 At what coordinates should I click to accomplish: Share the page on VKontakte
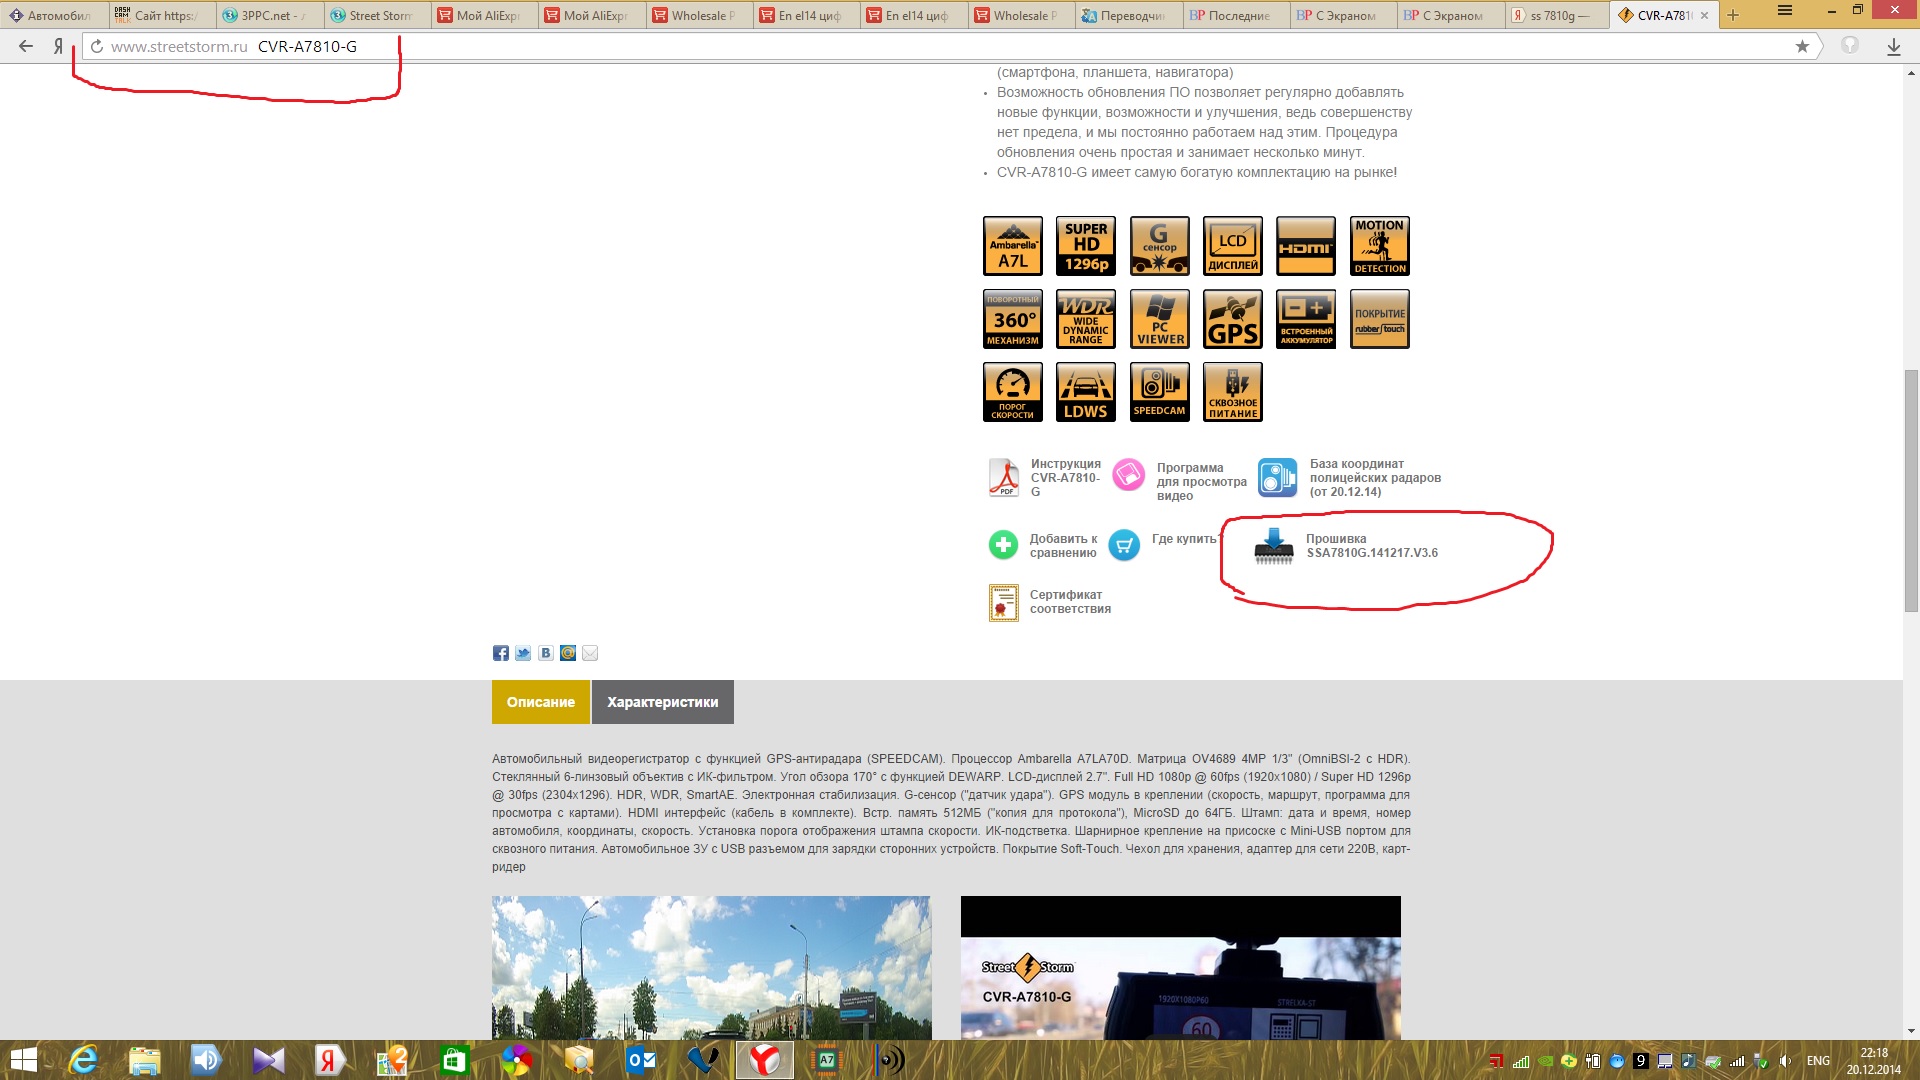click(546, 653)
